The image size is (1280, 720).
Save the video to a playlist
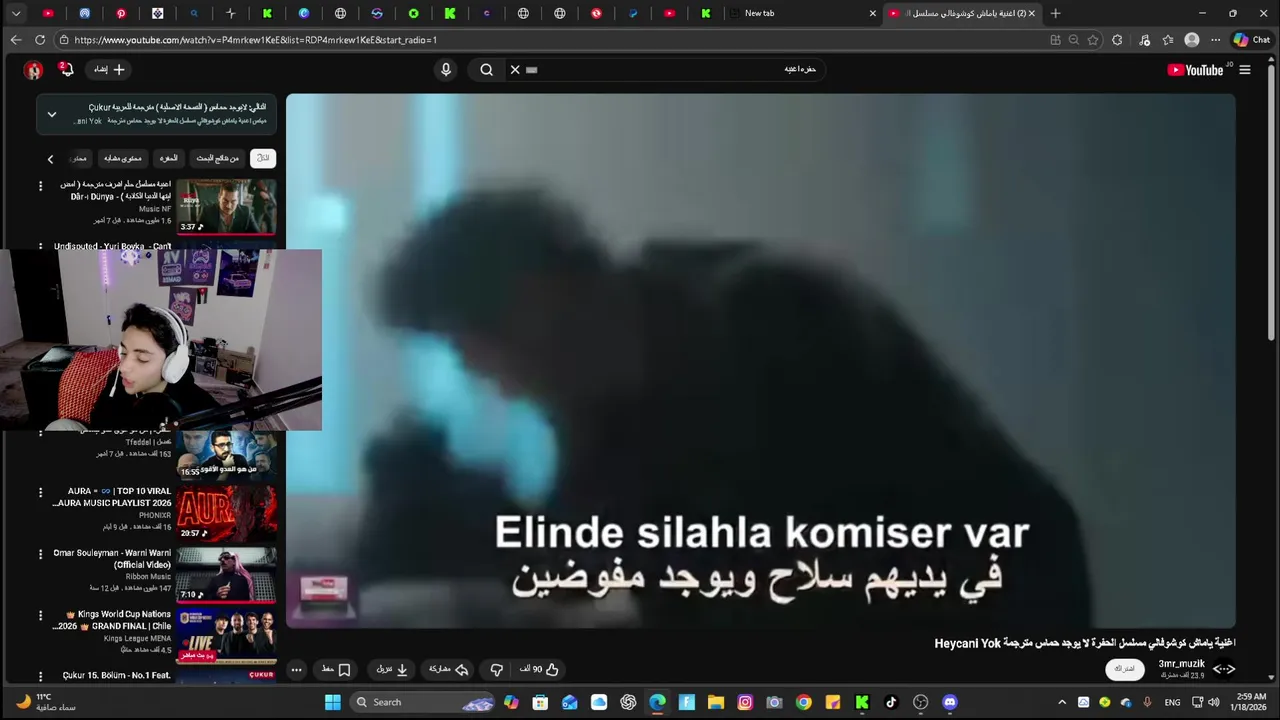[x=336, y=669]
